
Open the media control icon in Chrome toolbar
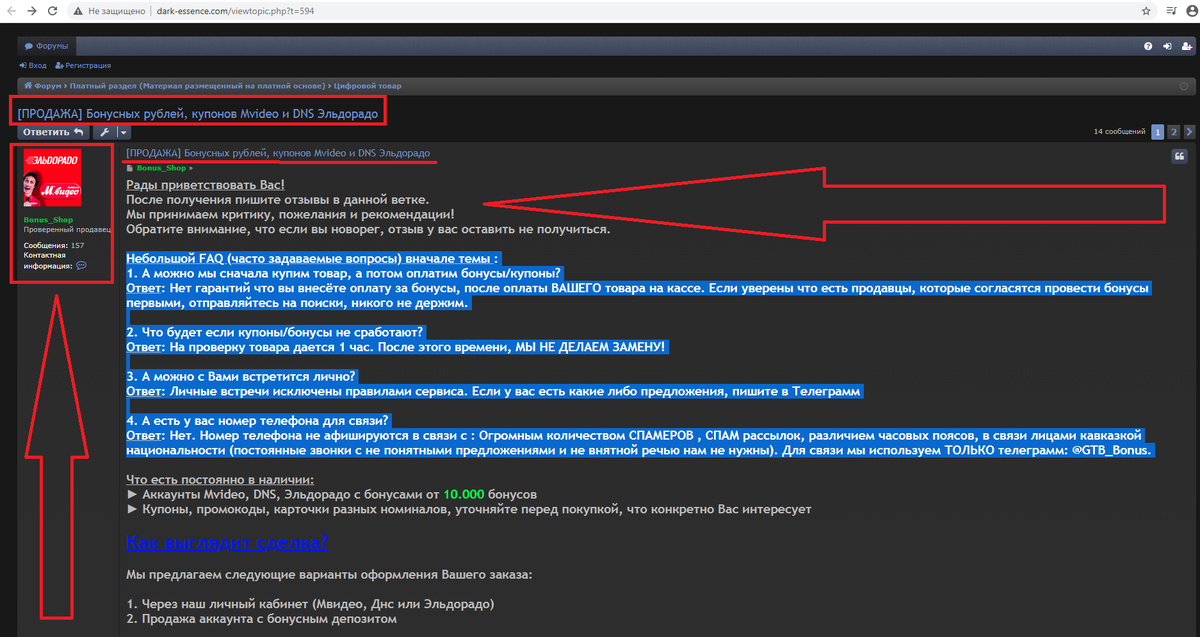(x=1170, y=10)
